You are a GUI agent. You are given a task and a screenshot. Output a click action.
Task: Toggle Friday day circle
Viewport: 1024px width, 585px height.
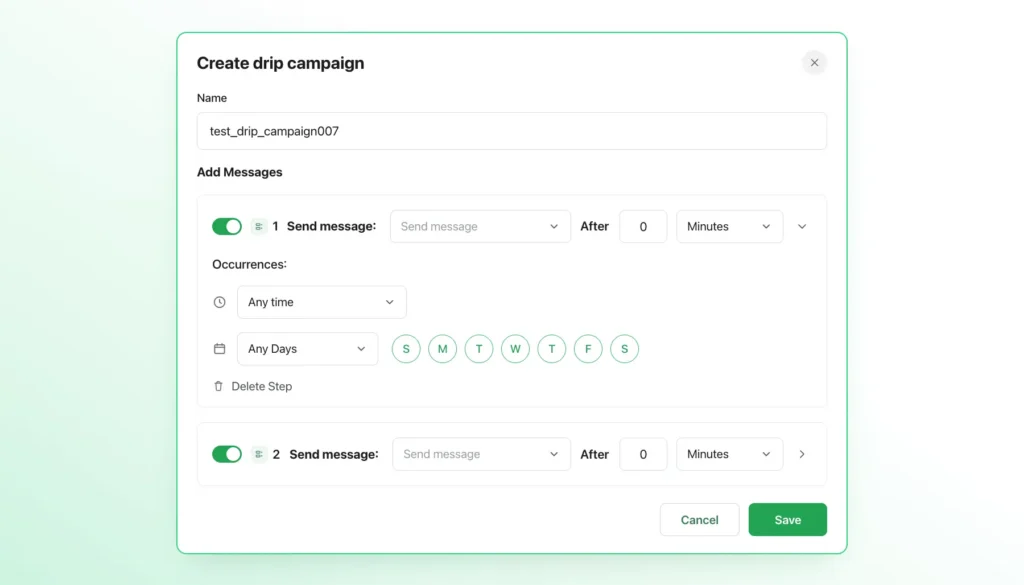pos(588,349)
